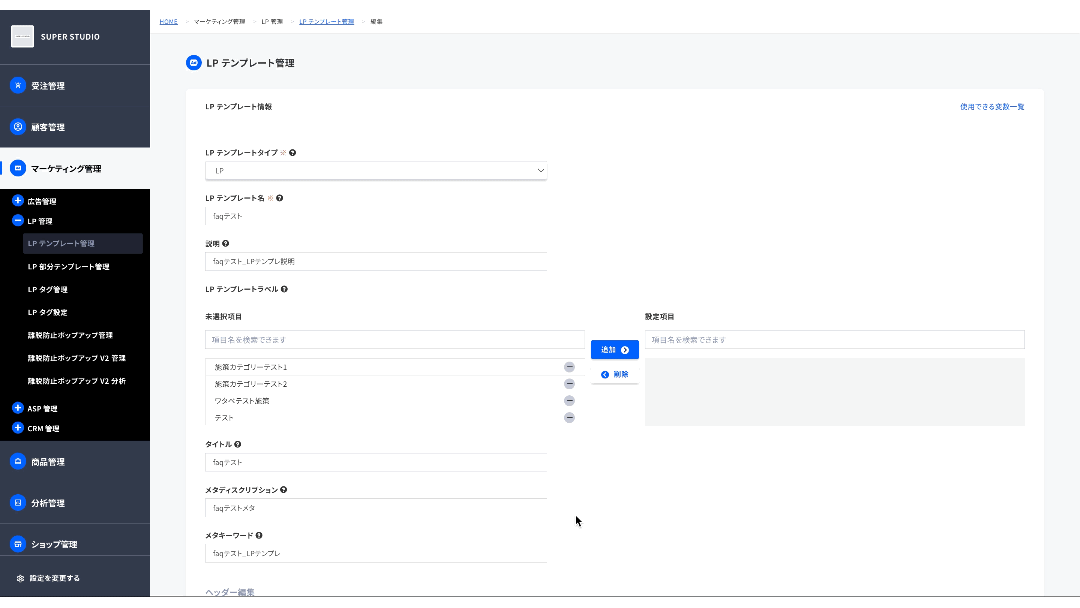Click the 受注管理 sidebar icon
Viewport: 1080px width, 608px height.
16,86
